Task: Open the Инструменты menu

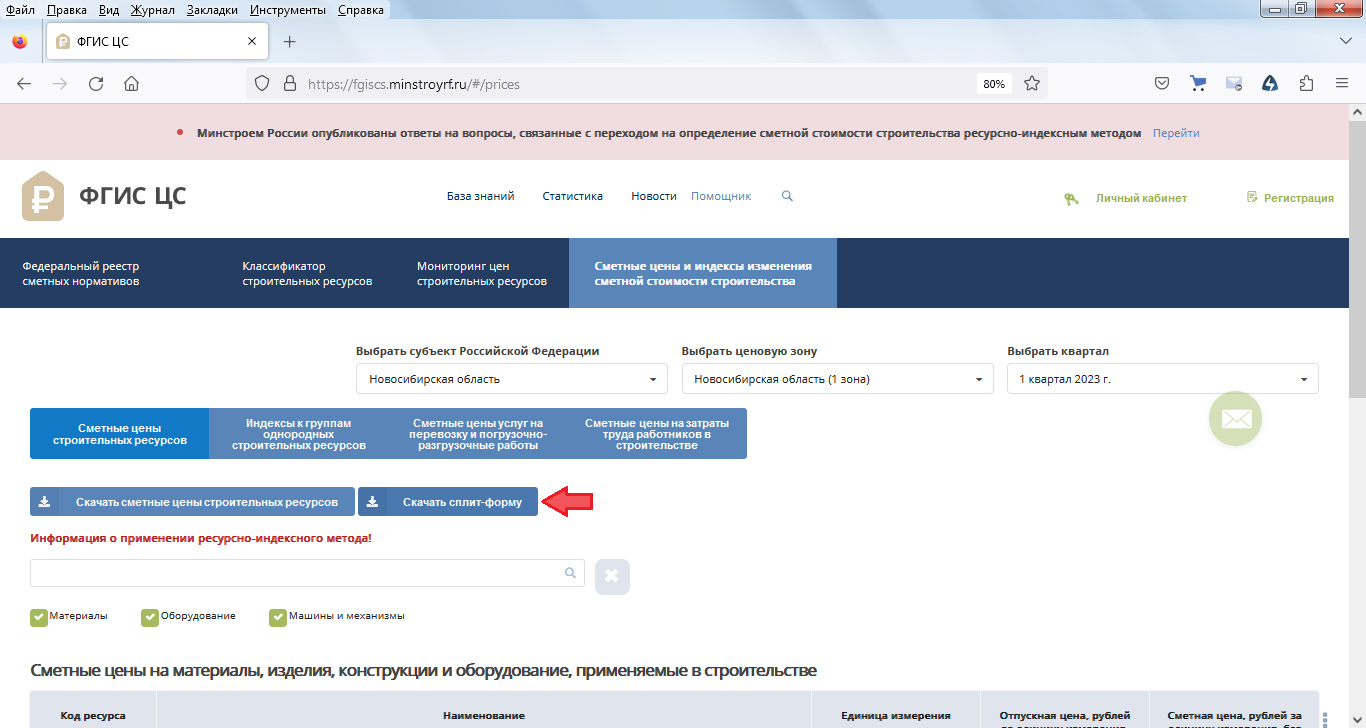Action: (x=289, y=9)
